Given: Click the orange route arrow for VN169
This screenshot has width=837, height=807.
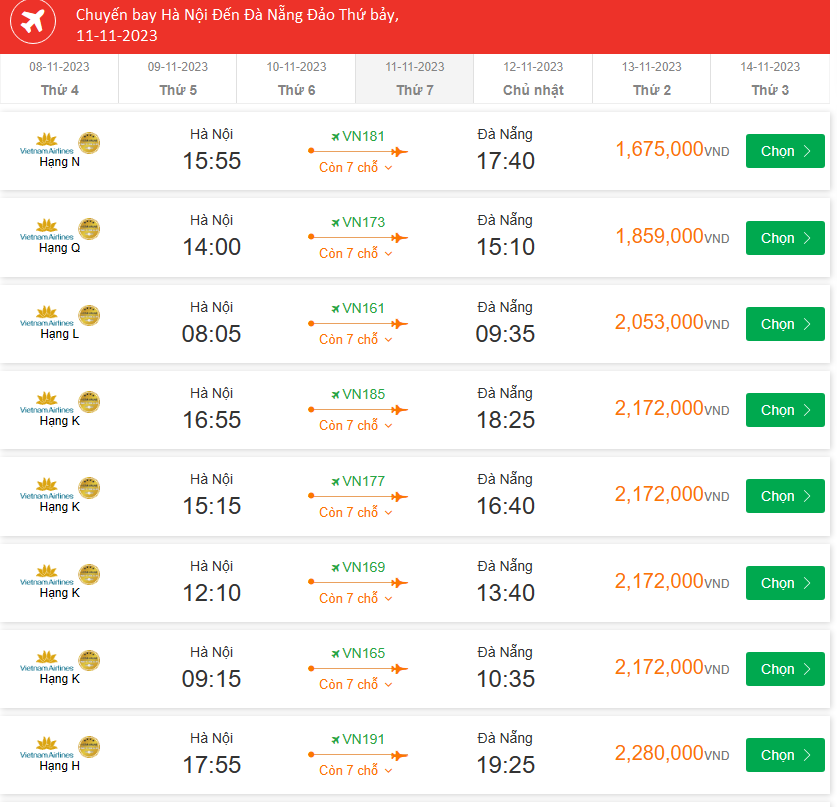Looking at the screenshot, I should coord(358,583).
